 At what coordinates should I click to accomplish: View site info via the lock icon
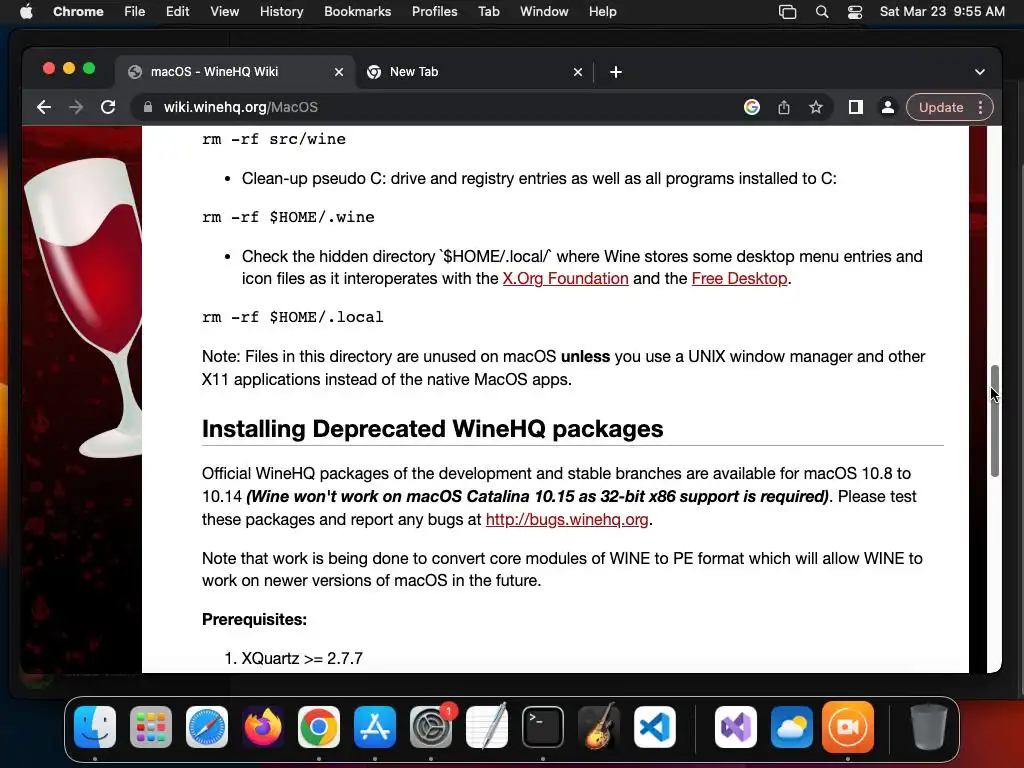(148, 107)
